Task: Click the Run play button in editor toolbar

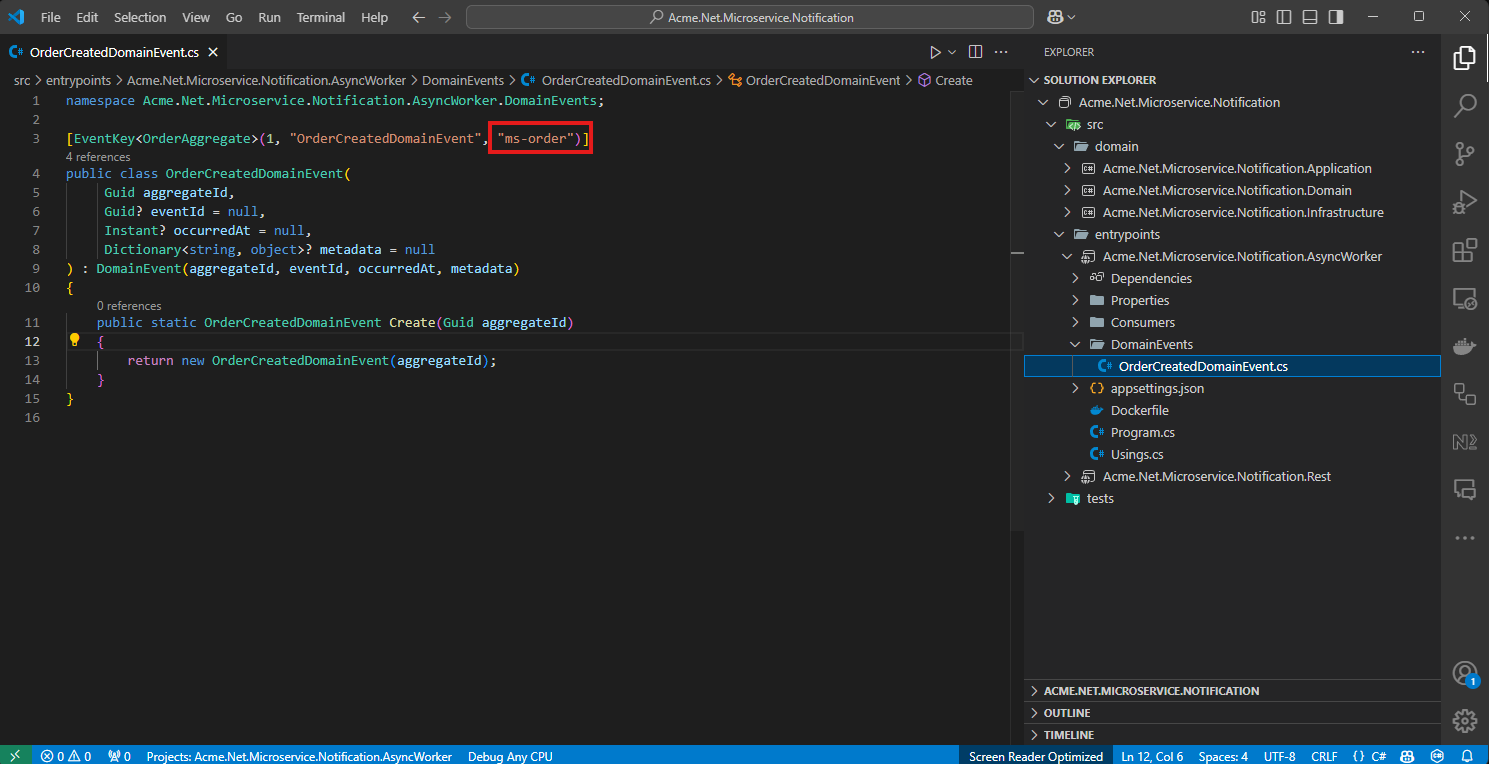Action: pos(935,52)
